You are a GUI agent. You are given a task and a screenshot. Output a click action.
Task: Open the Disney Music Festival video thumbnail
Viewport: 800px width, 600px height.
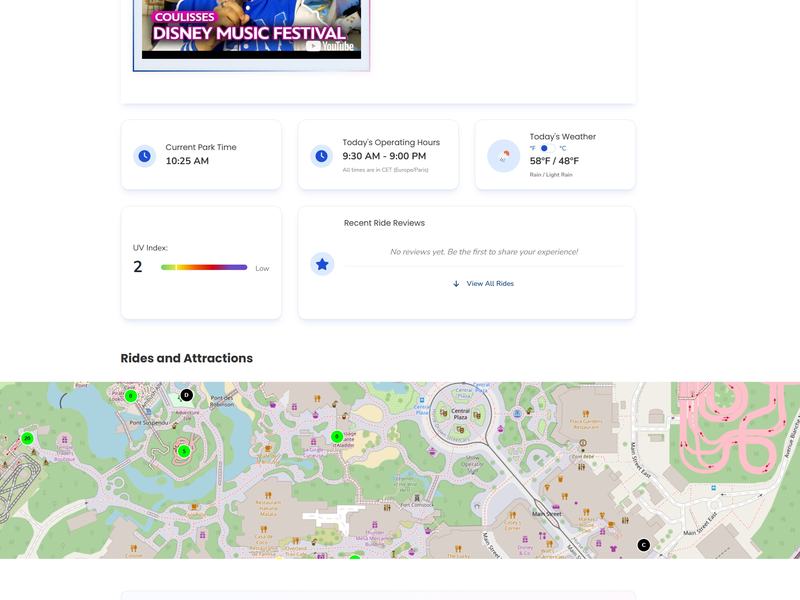coord(250,30)
